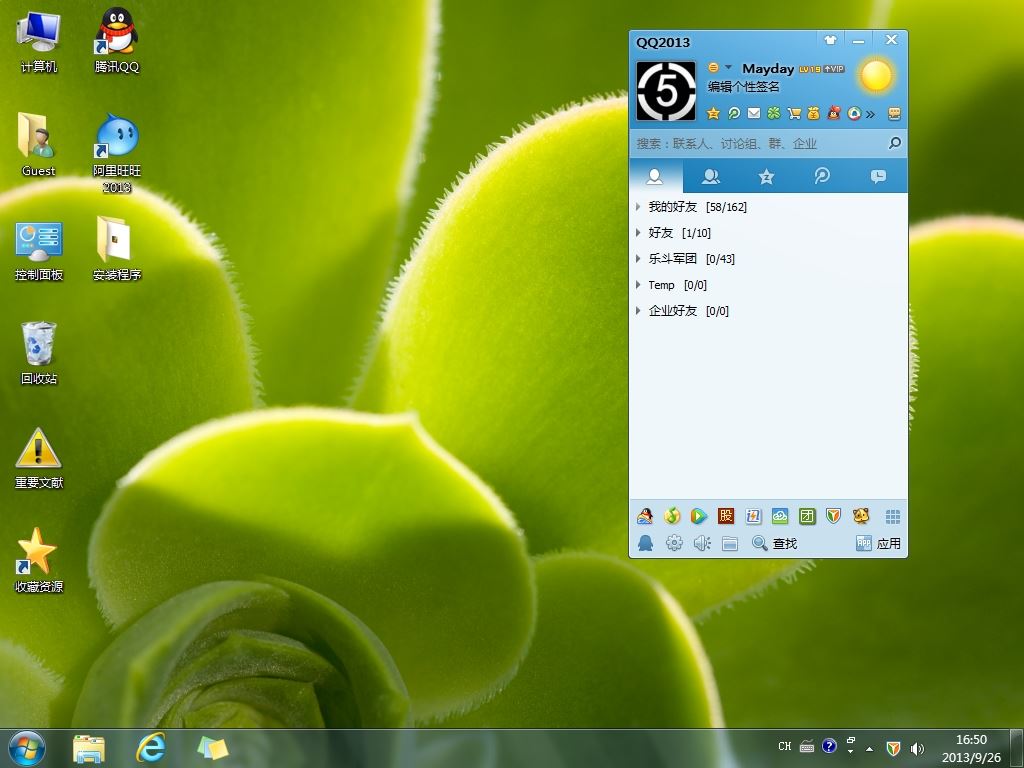The height and width of the screenshot is (768, 1024).
Task: Select the 重要文献 warning icon
Action: pos(39,458)
